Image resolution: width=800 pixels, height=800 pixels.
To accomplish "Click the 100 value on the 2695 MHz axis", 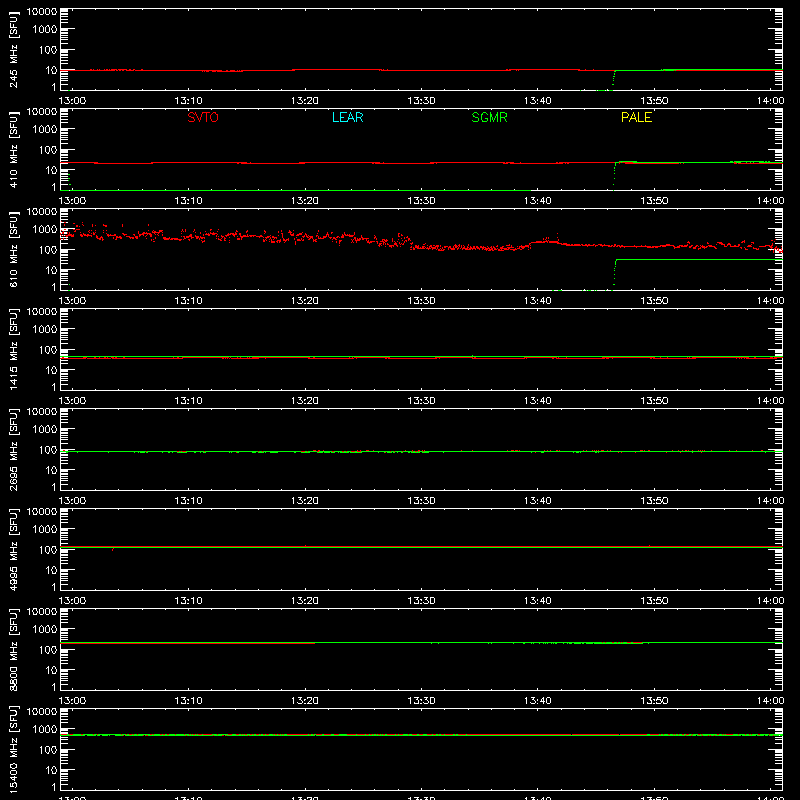I will pos(48,449).
